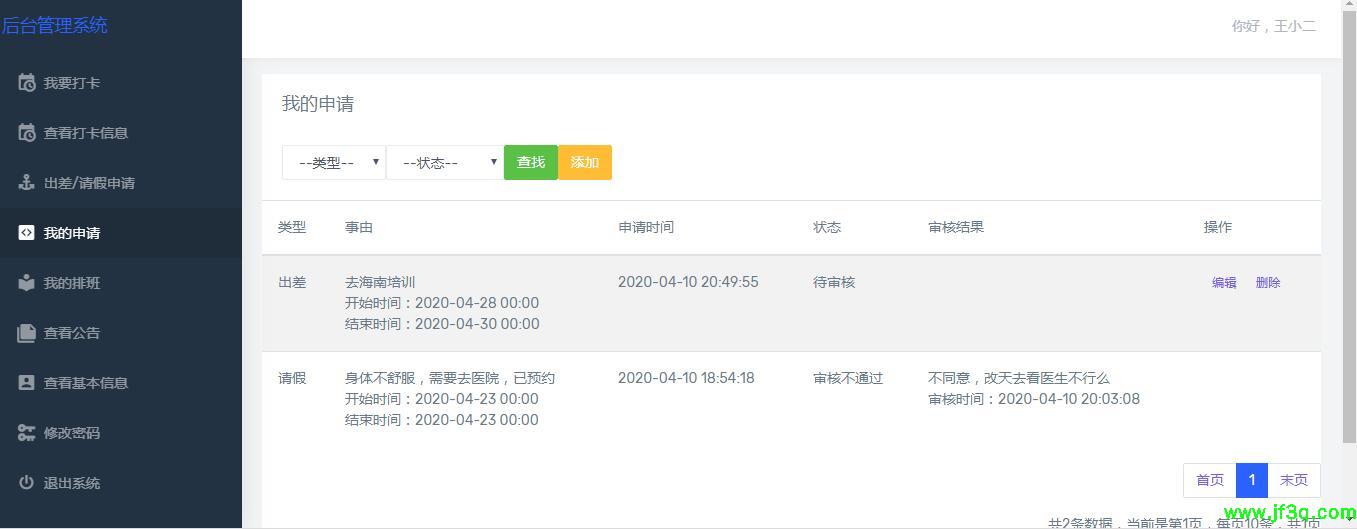Click the anchor icon beside 出差/请假申请
This screenshot has height=529, width=1357.
pos(27,183)
